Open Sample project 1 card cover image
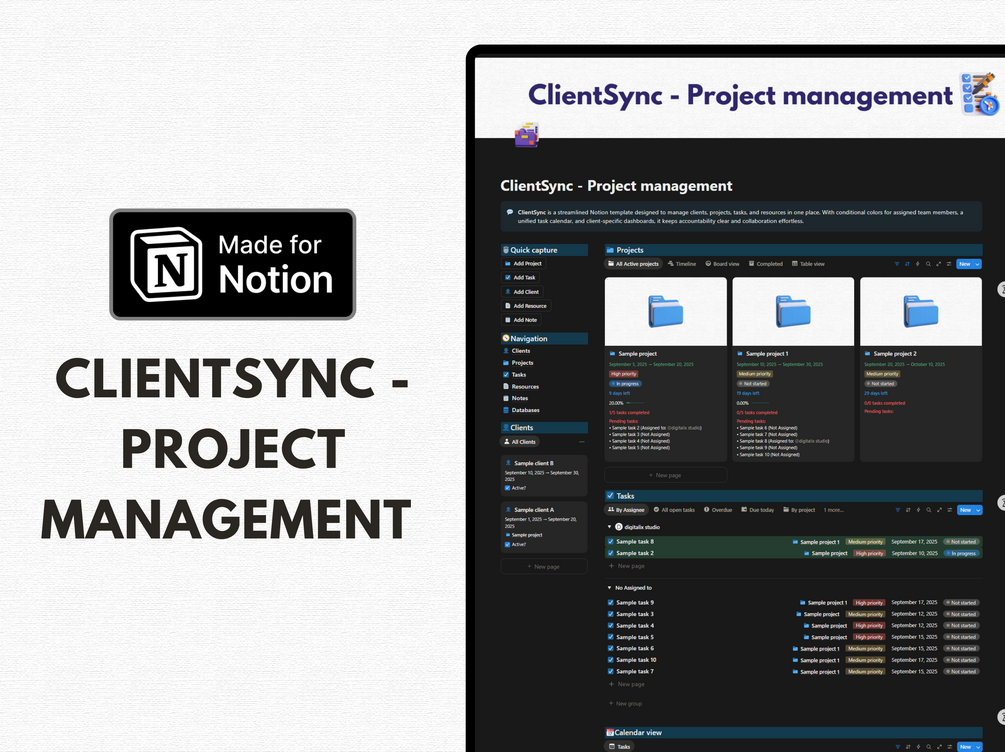 pos(793,312)
